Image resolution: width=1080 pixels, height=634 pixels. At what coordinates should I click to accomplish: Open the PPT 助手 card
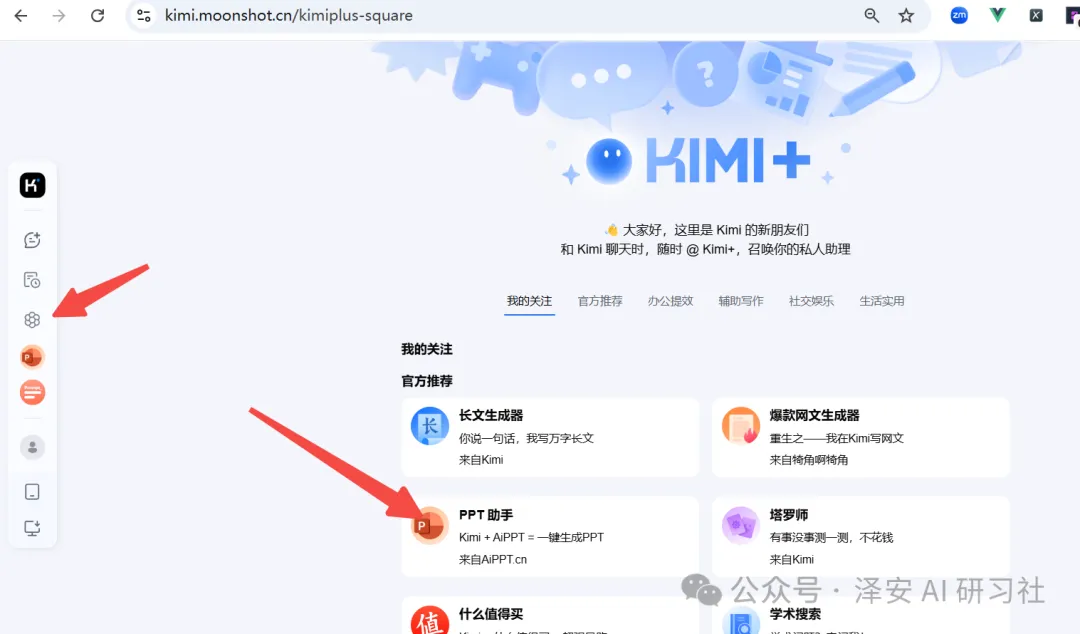coord(550,536)
